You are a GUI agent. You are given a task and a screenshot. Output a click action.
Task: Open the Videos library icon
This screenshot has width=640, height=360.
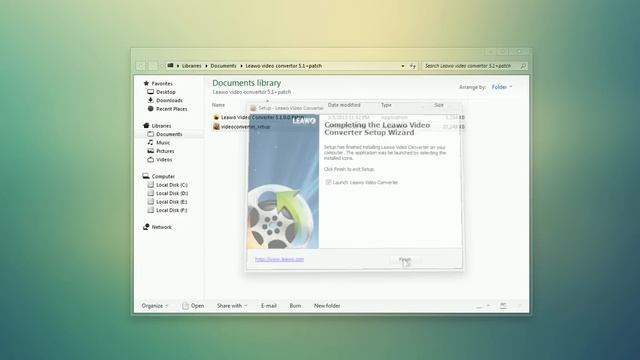[151, 160]
